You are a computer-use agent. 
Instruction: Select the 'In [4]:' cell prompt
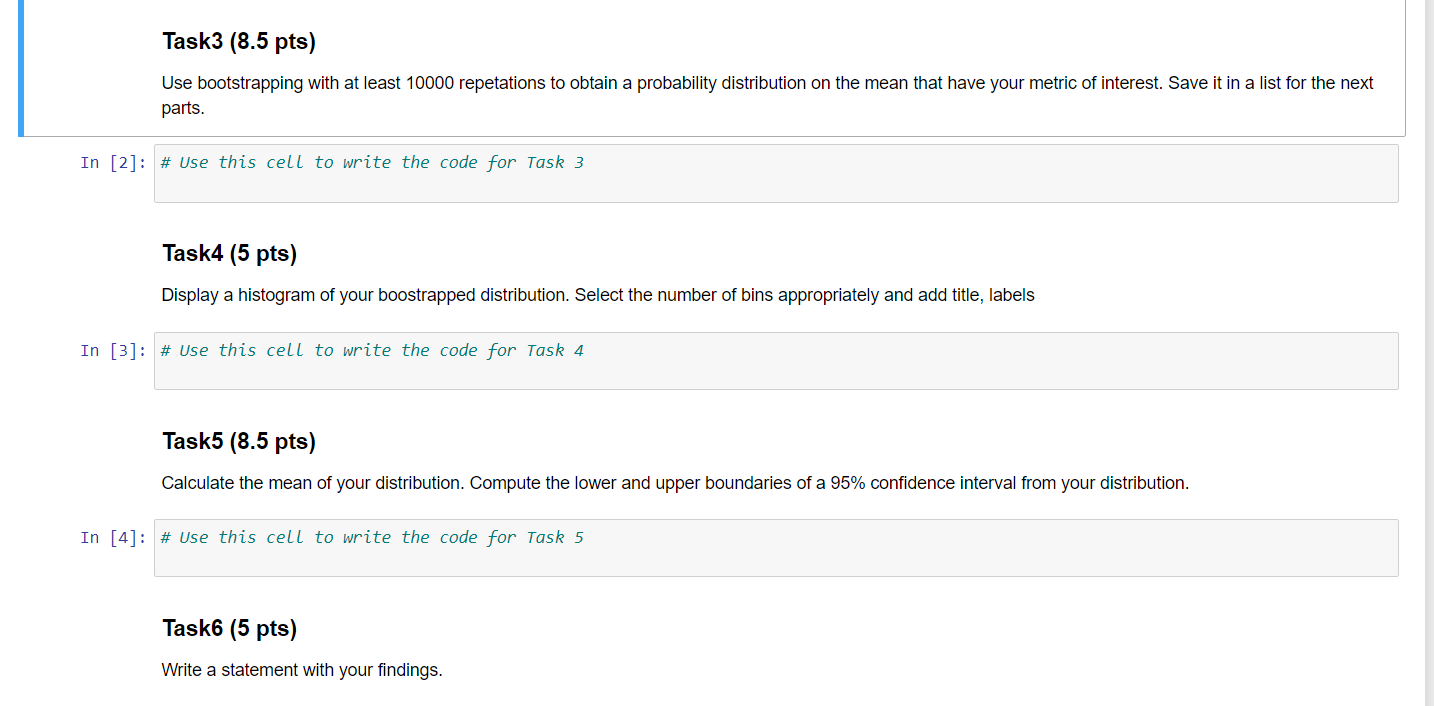tap(110, 537)
